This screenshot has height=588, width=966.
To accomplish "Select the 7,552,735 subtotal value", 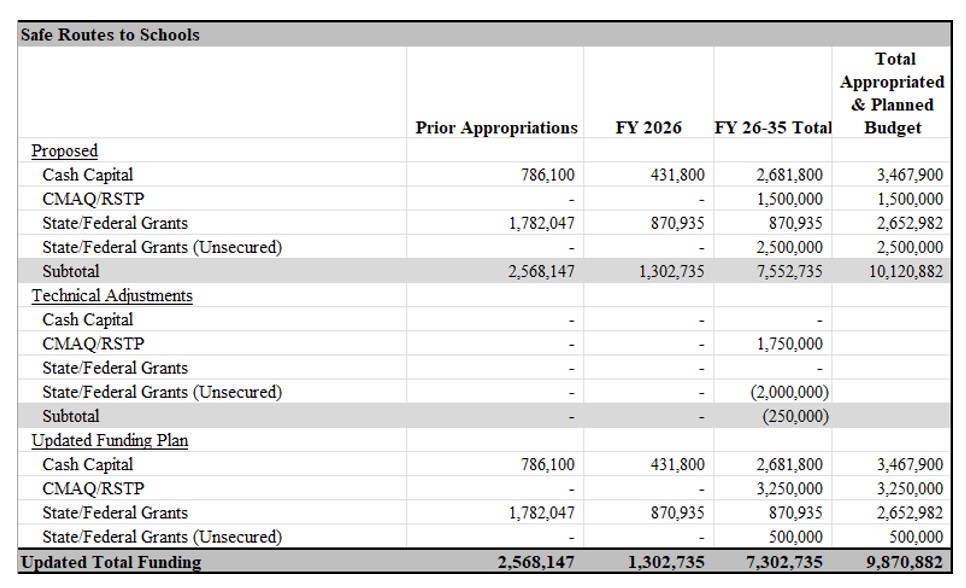I will point(789,271).
